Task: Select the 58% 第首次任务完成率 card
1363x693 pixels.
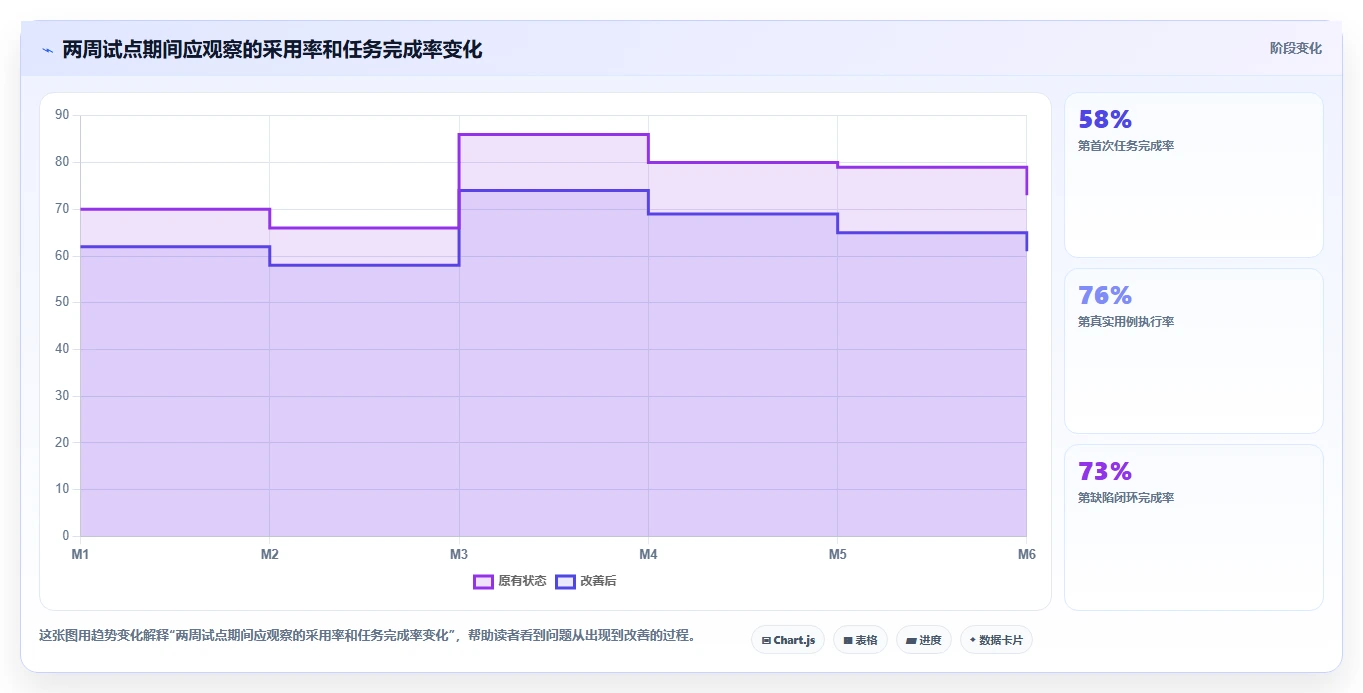Action: (1194, 175)
